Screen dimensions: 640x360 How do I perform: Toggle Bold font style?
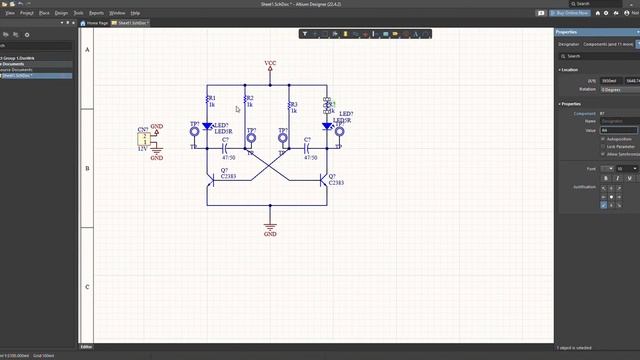[606, 178]
